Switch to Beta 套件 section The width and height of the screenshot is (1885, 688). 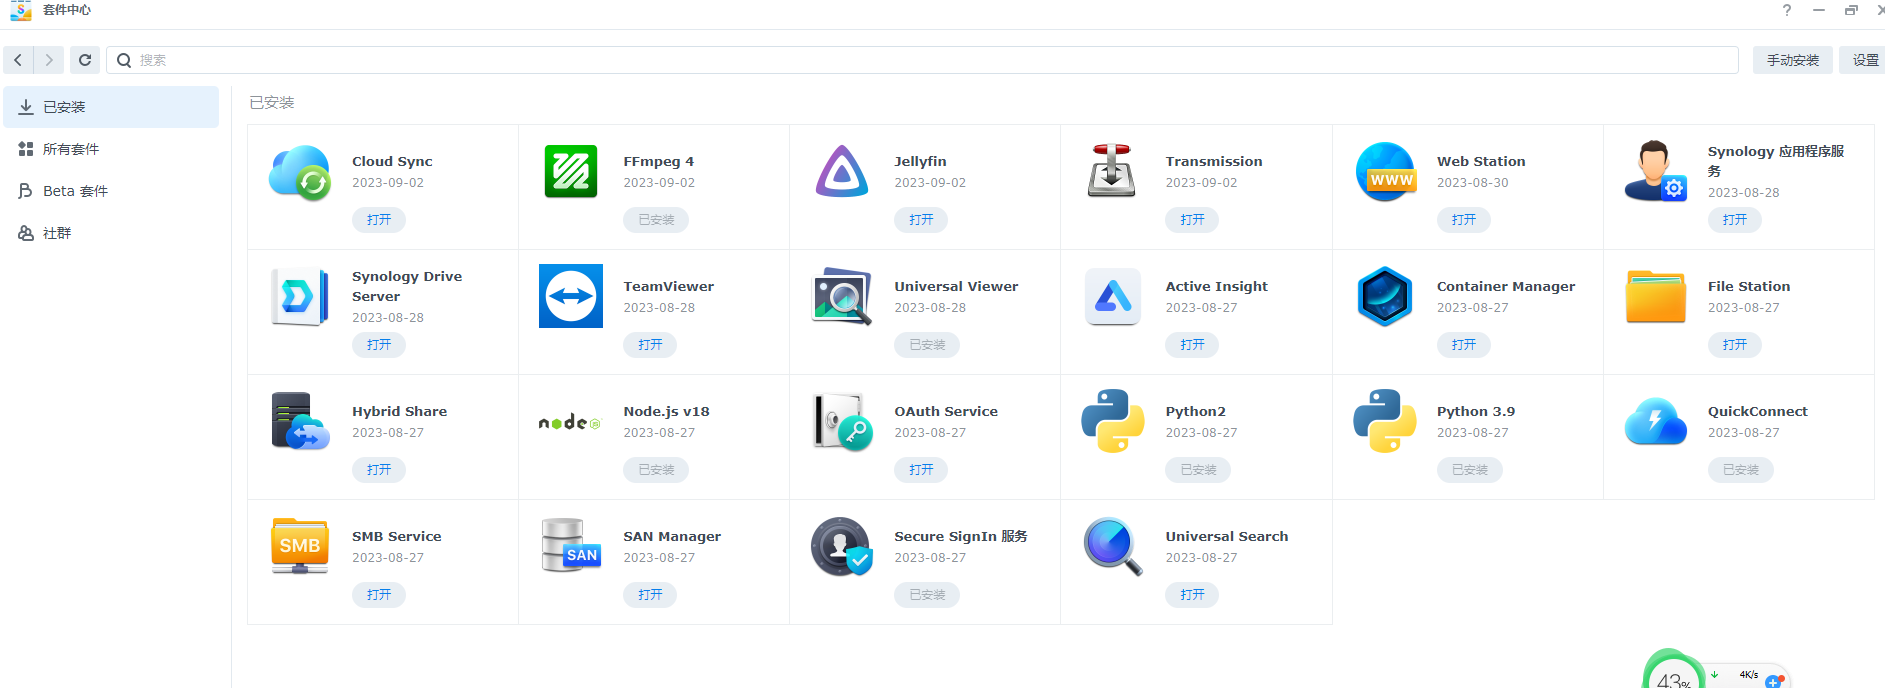click(x=75, y=191)
